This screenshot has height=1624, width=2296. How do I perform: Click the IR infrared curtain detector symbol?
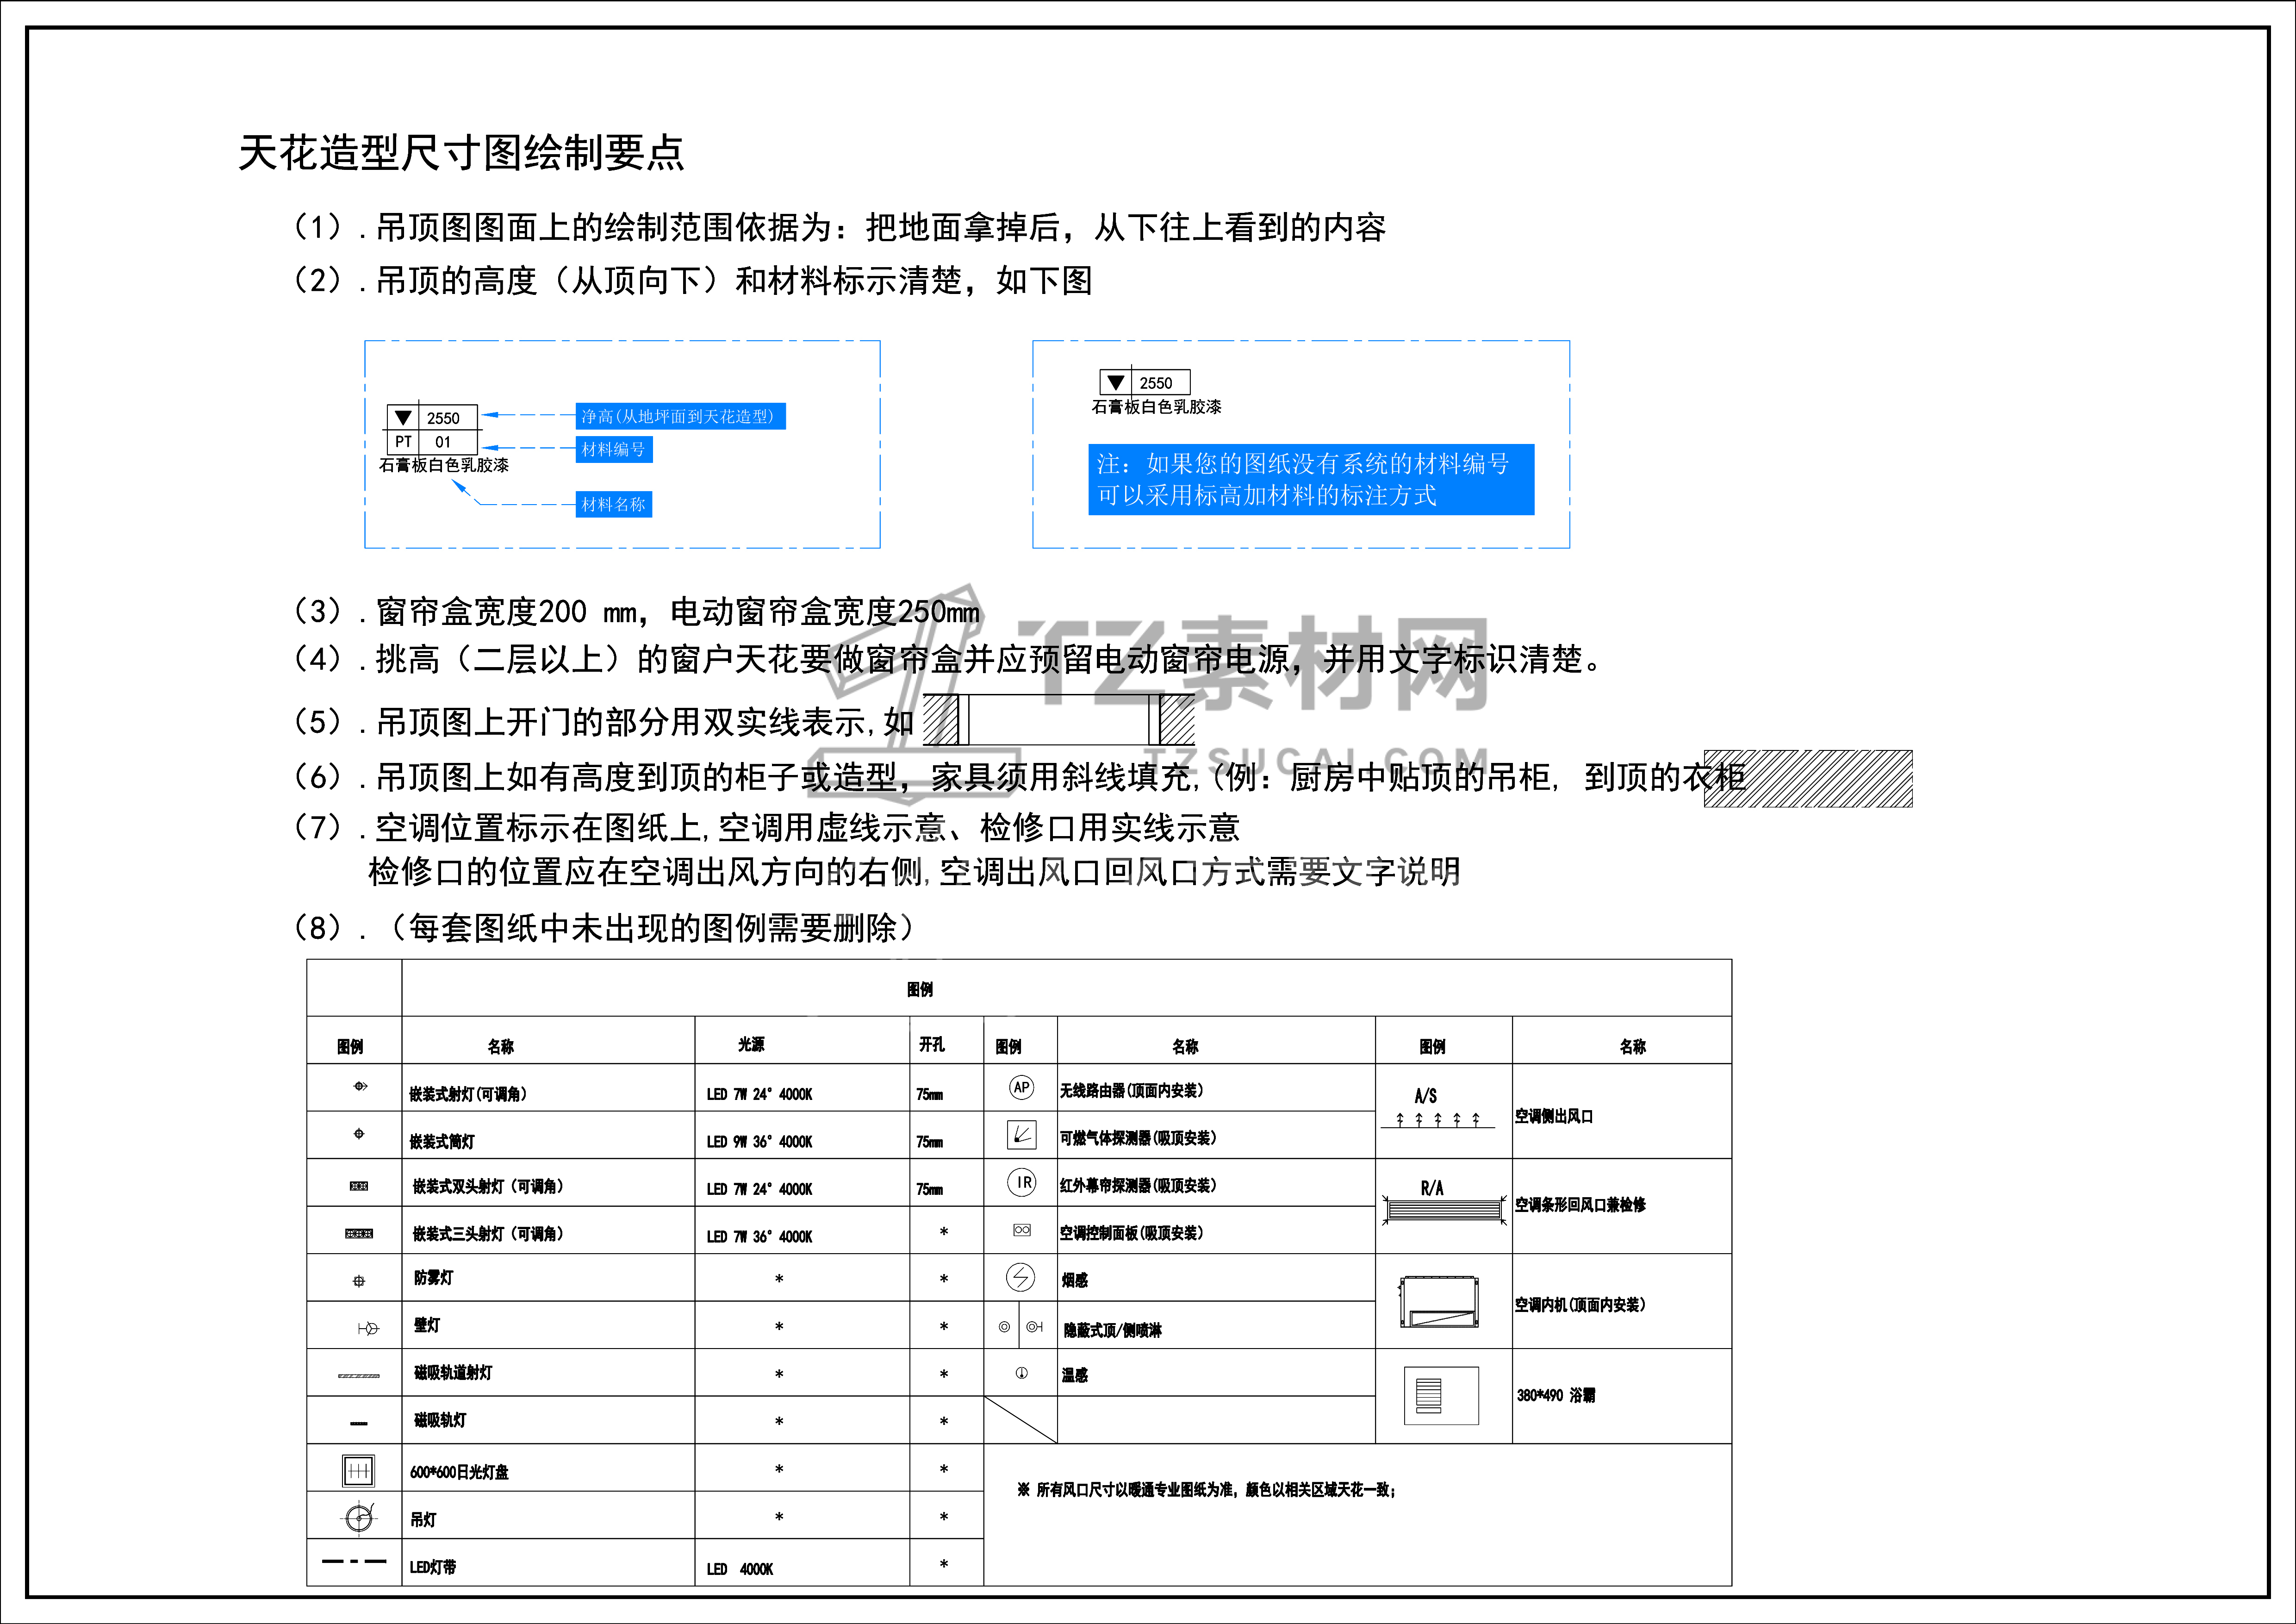(x=1021, y=1183)
